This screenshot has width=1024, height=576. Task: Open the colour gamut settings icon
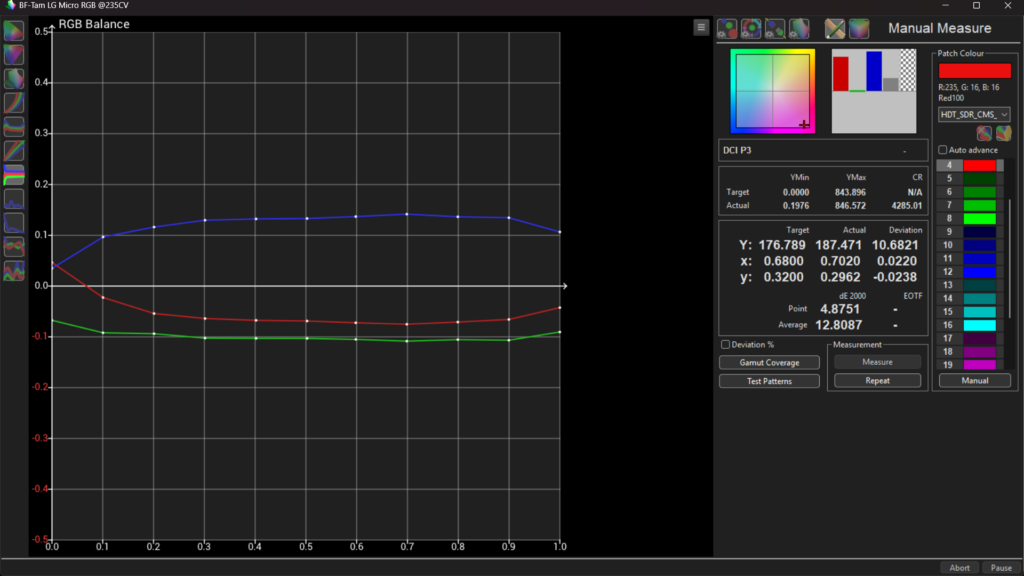point(799,29)
